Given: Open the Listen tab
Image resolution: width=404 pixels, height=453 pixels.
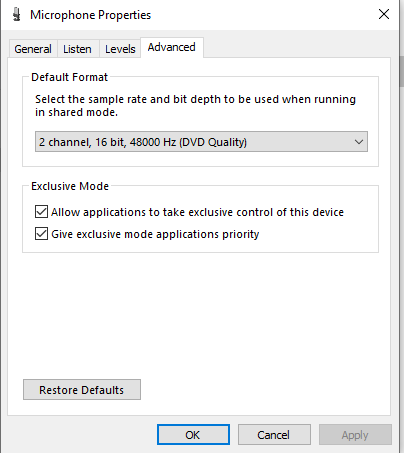Looking at the screenshot, I should pyautogui.click(x=77, y=49).
